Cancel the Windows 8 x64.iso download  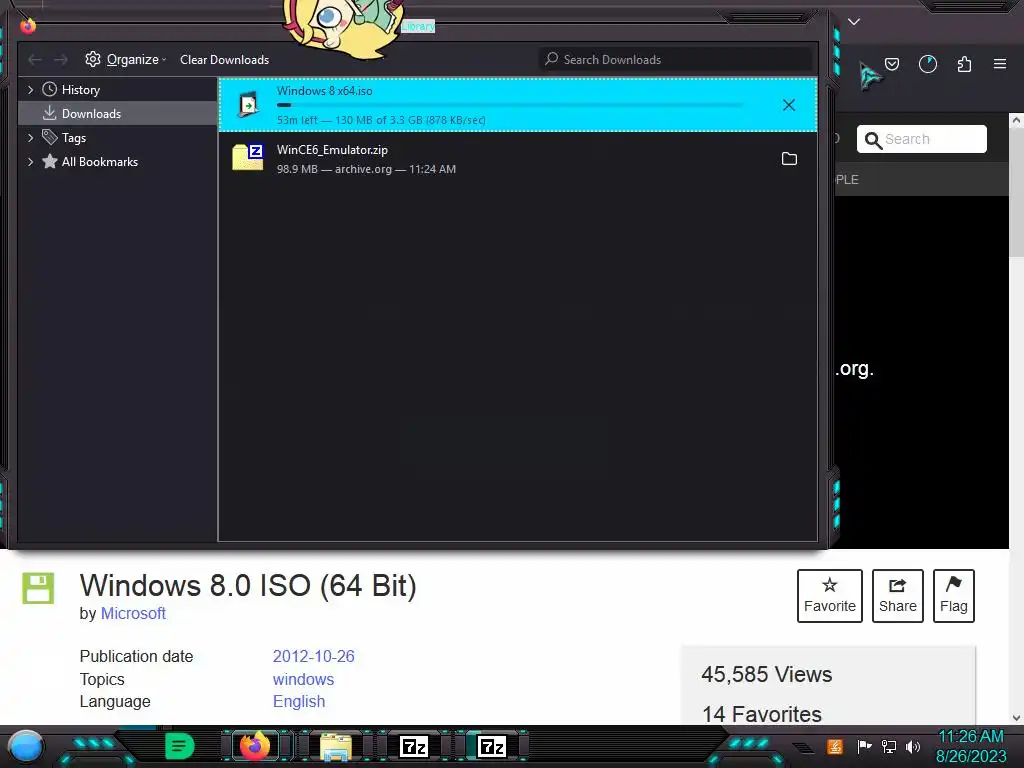[789, 105]
